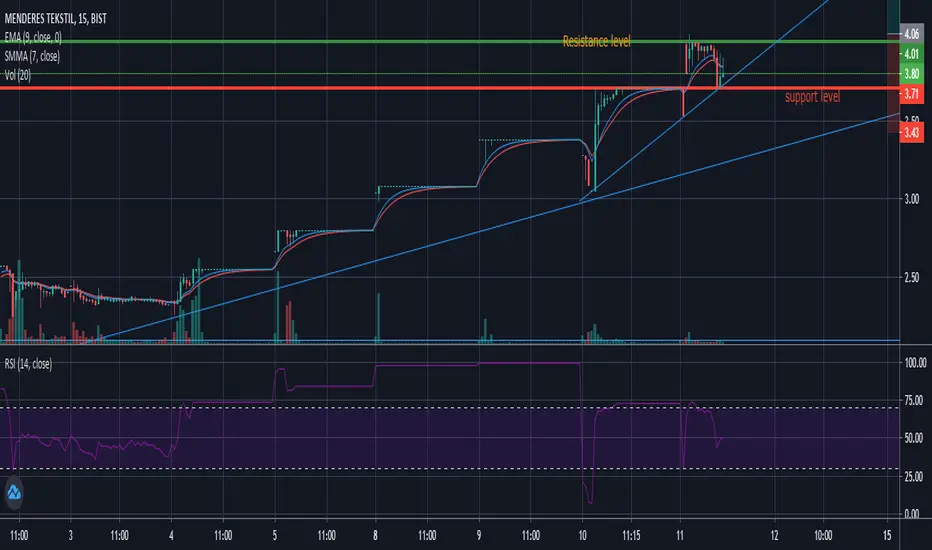Click the 10:00 time axis label

823,536
